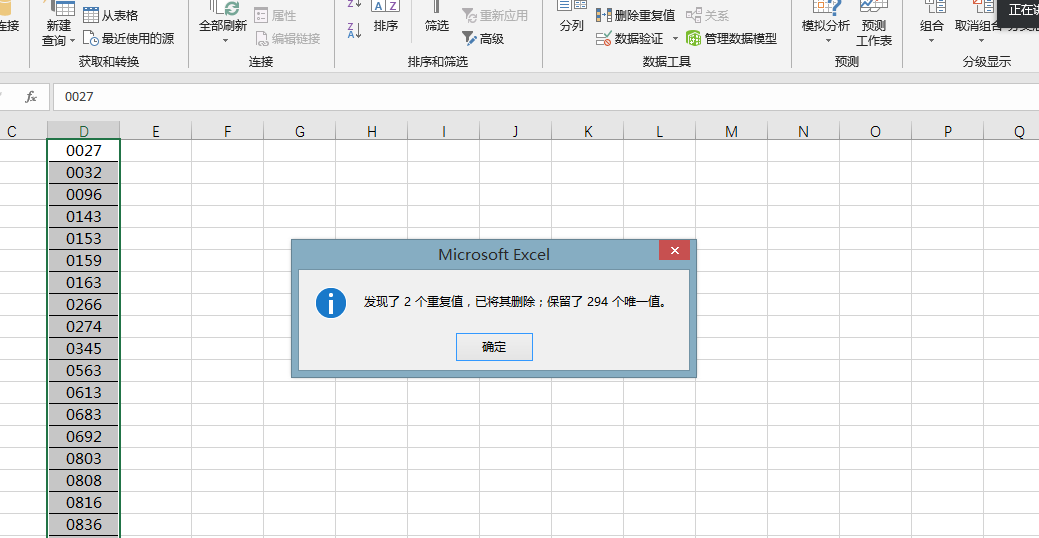The image size is (1039, 538).
Task: Select cell containing 0163
Action: 83,282
